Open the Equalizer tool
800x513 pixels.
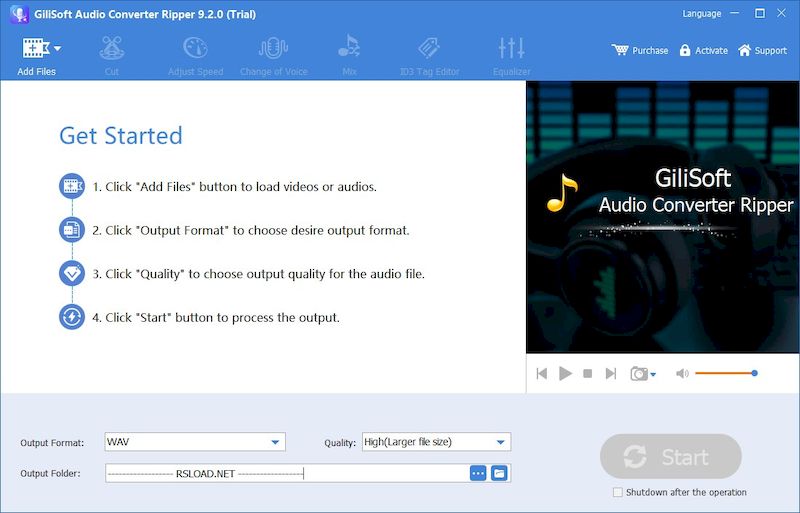[510, 48]
